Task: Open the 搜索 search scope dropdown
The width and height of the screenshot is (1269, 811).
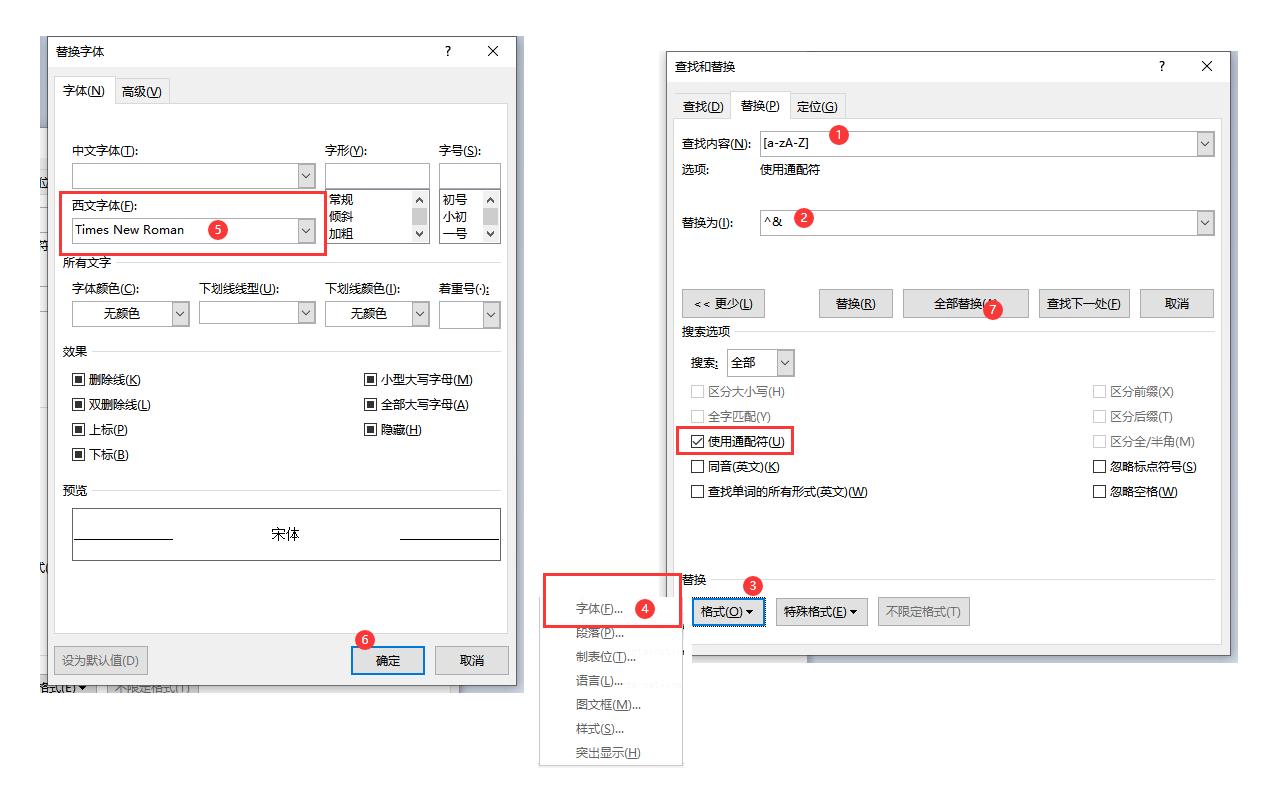Action: coord(778,362)
